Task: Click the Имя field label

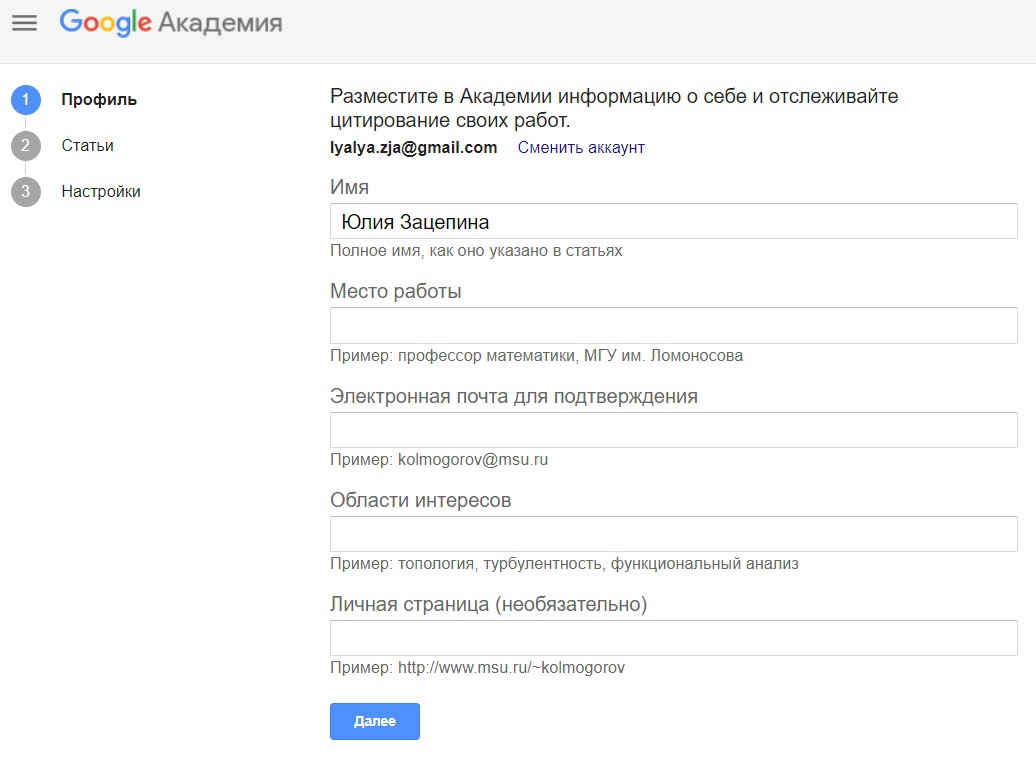Action: click(x=350, y=187)
